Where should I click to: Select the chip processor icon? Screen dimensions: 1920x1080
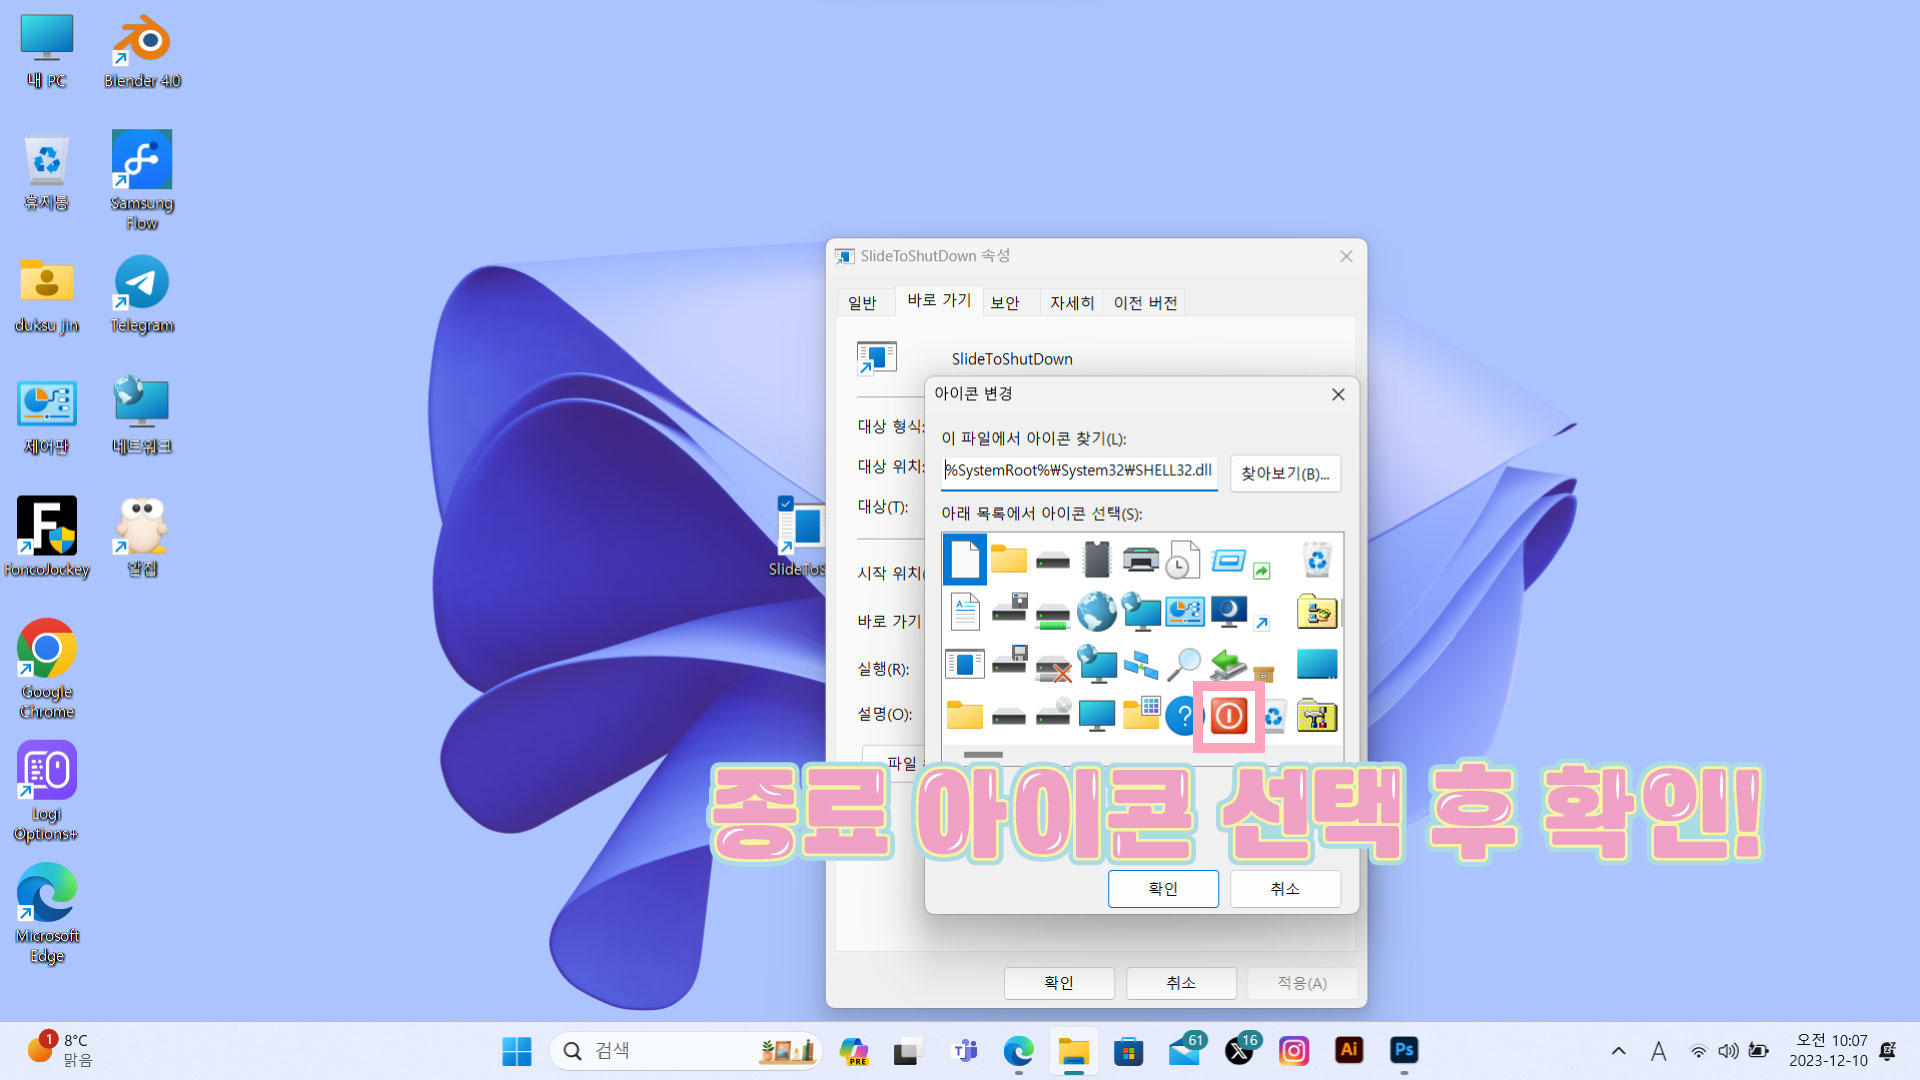1096,560
